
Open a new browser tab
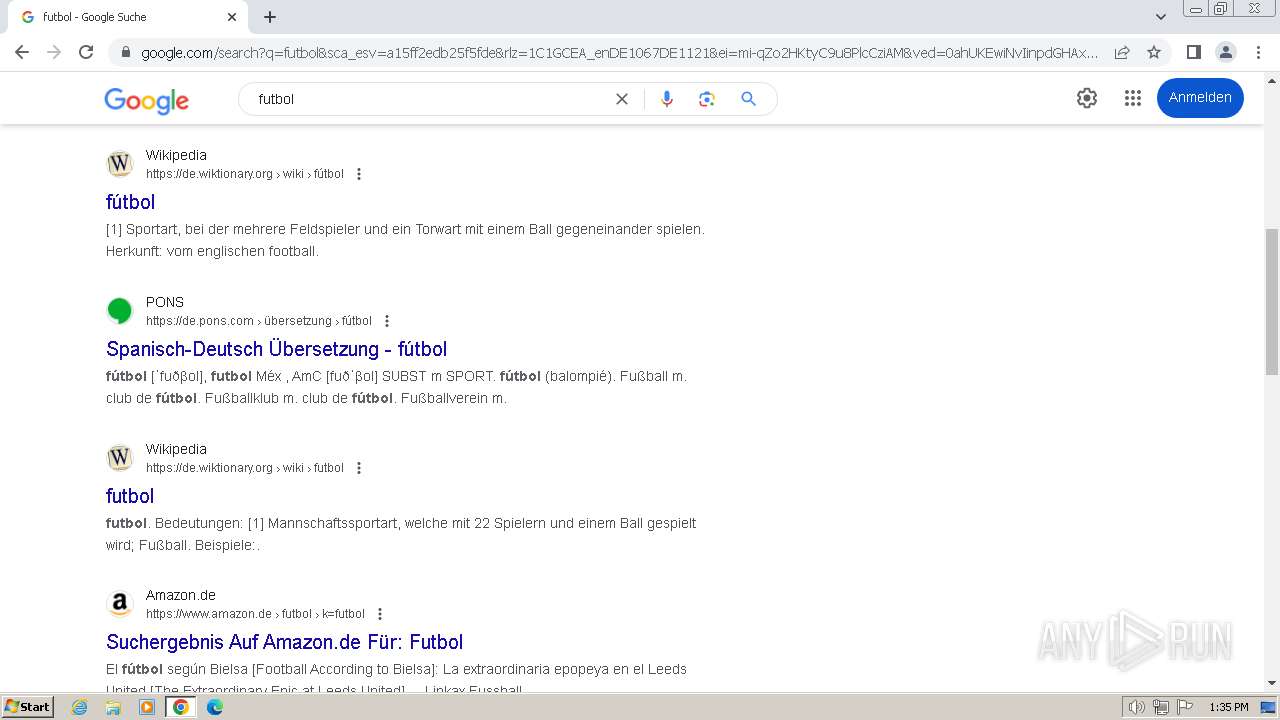tap(270, 17)
